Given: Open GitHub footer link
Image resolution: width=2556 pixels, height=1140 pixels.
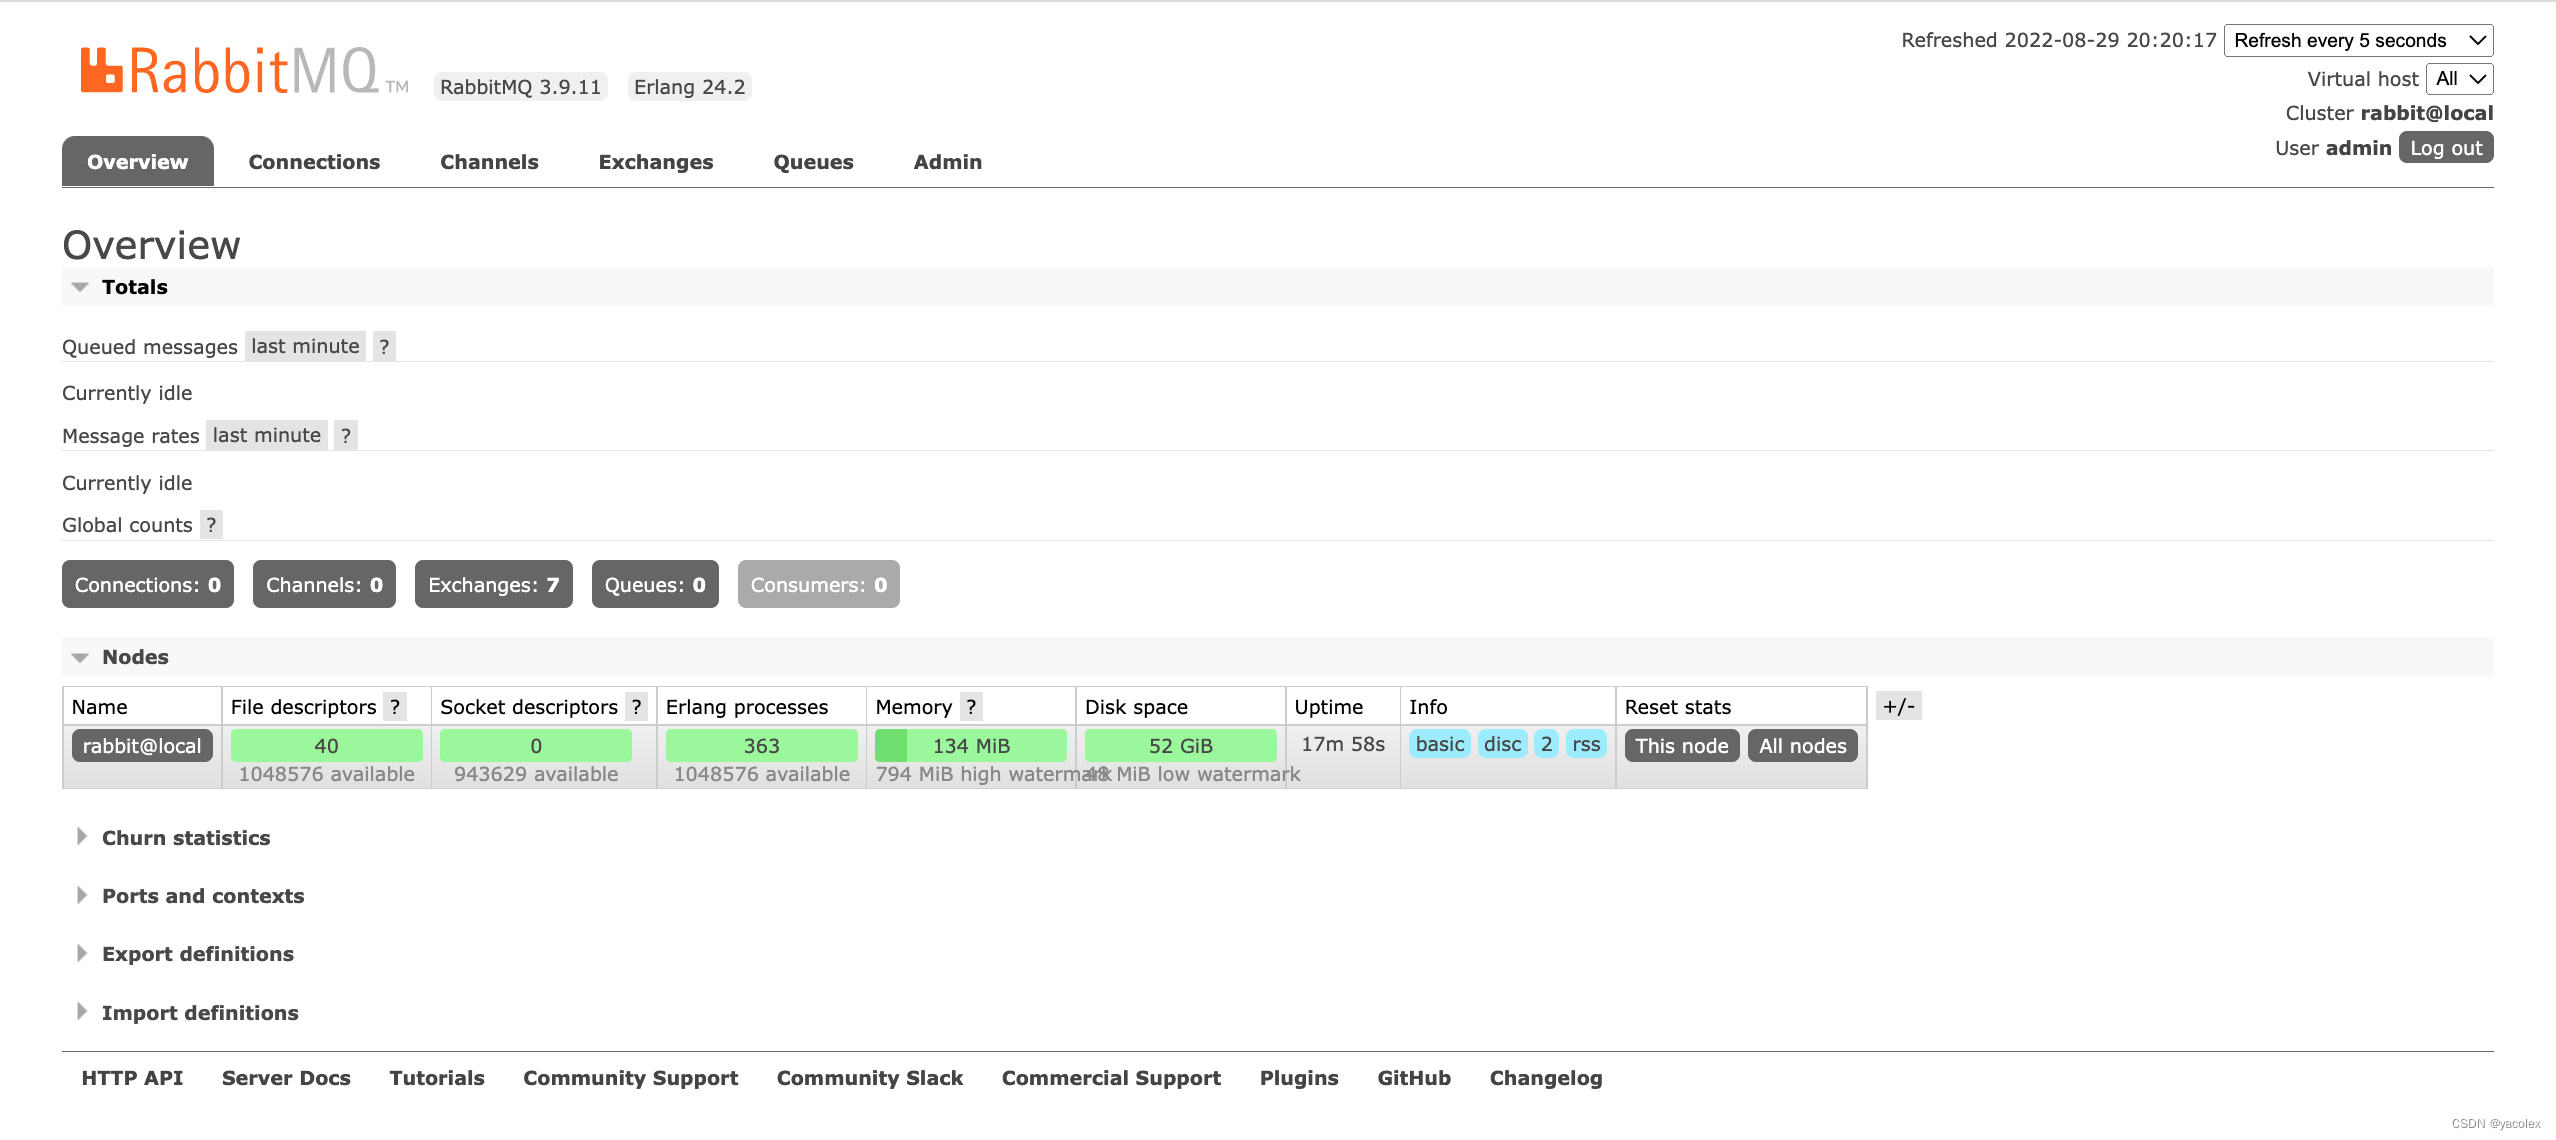Looking at the screenshot, I should (1414, 1078).
